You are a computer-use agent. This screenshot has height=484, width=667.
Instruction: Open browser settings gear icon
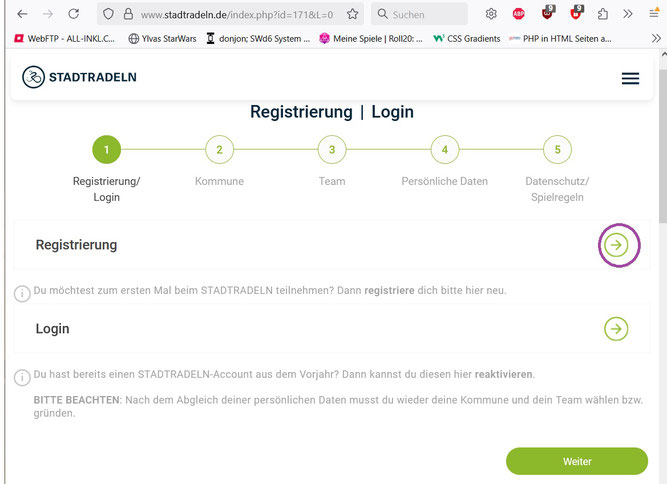click(491, 14)
